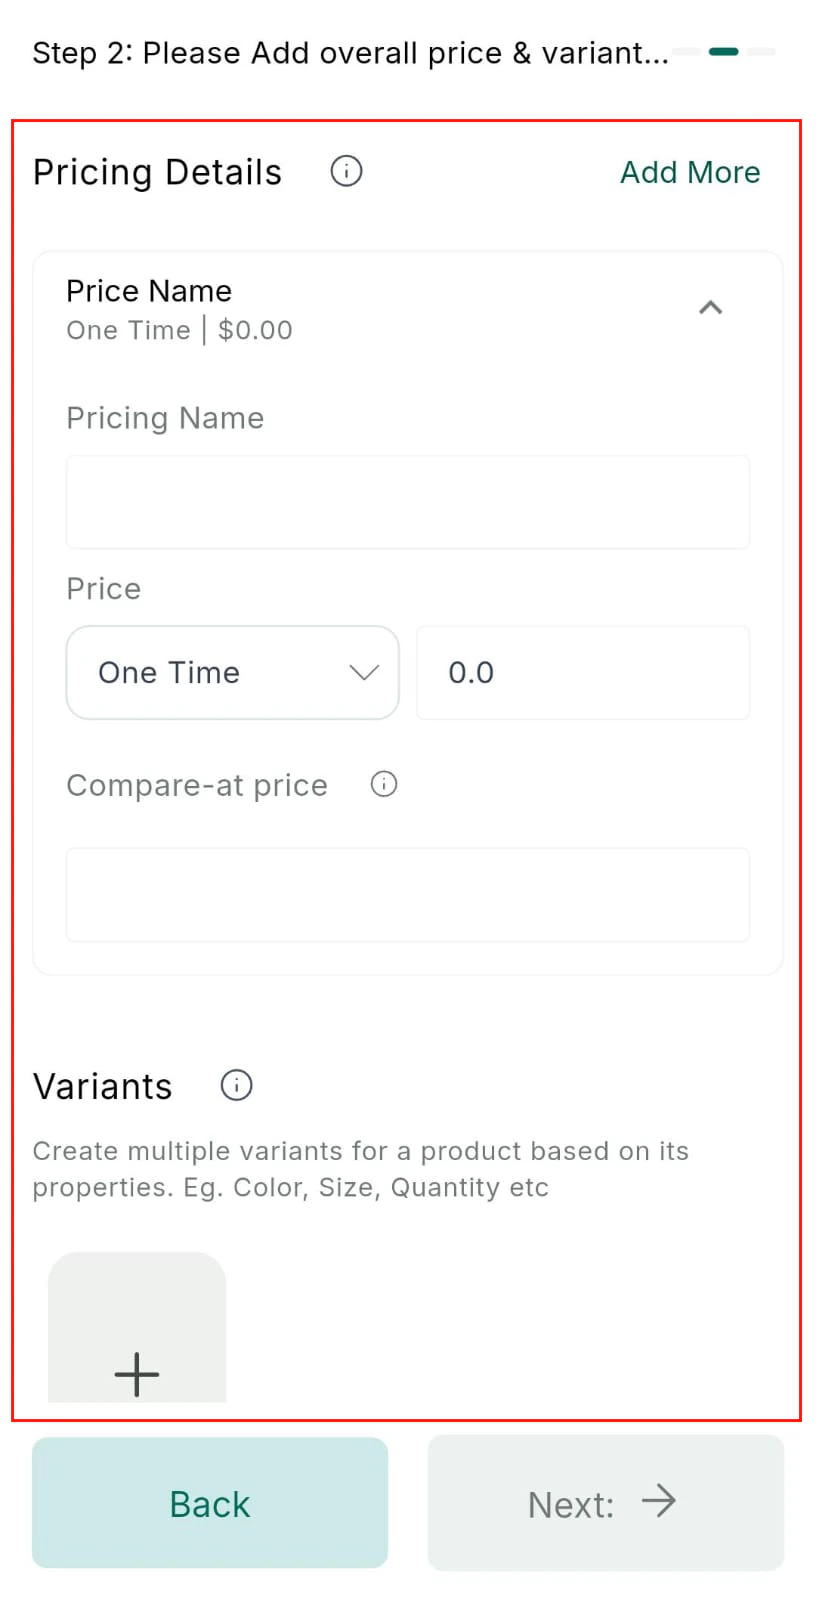Screen dimensions: 816x1600
Task: Click the arrow icon inside the Next button
Action: point(659,1501)
